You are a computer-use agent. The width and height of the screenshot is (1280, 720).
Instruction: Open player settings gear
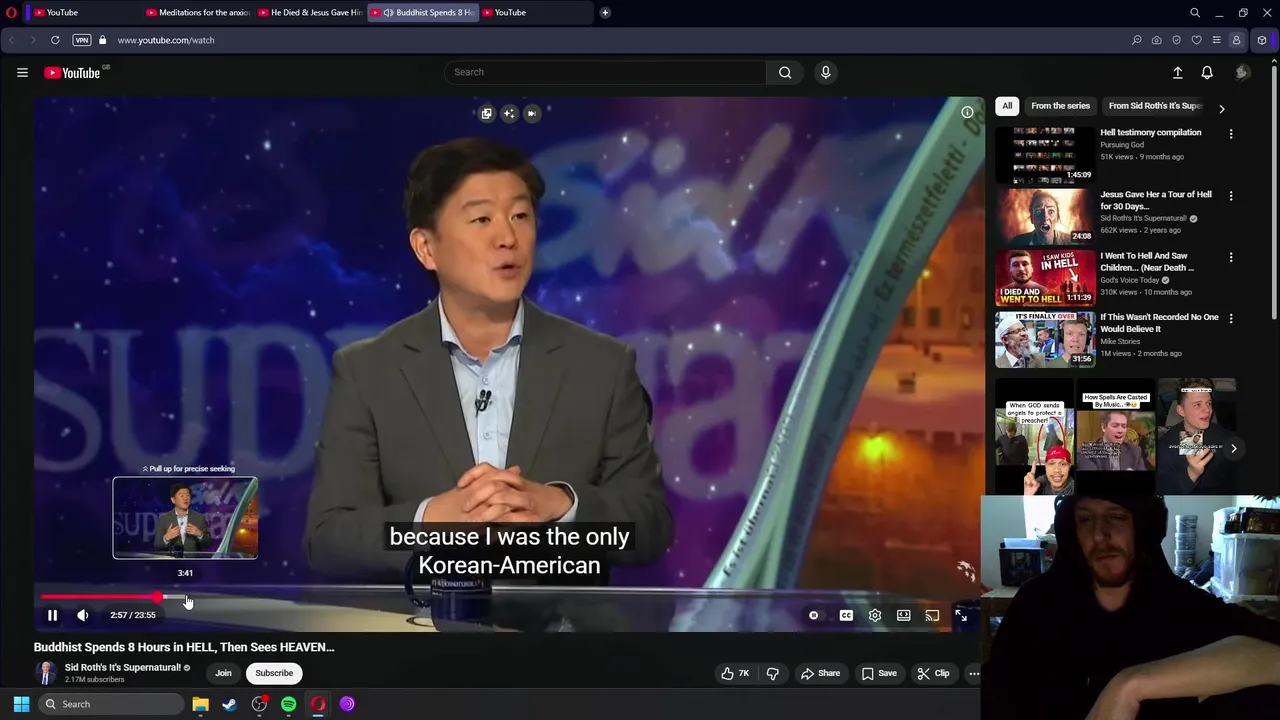(x=875, y=615)
